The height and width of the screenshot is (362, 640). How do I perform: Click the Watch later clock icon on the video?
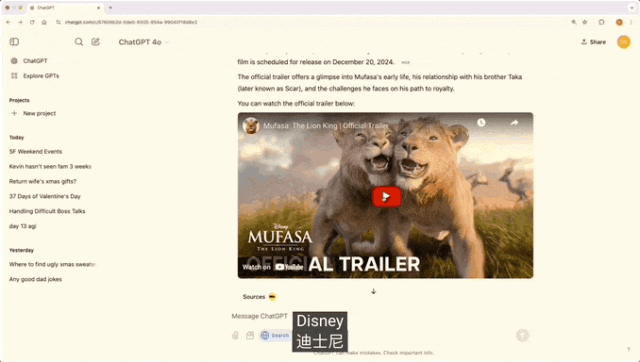(x=481, y=122)
